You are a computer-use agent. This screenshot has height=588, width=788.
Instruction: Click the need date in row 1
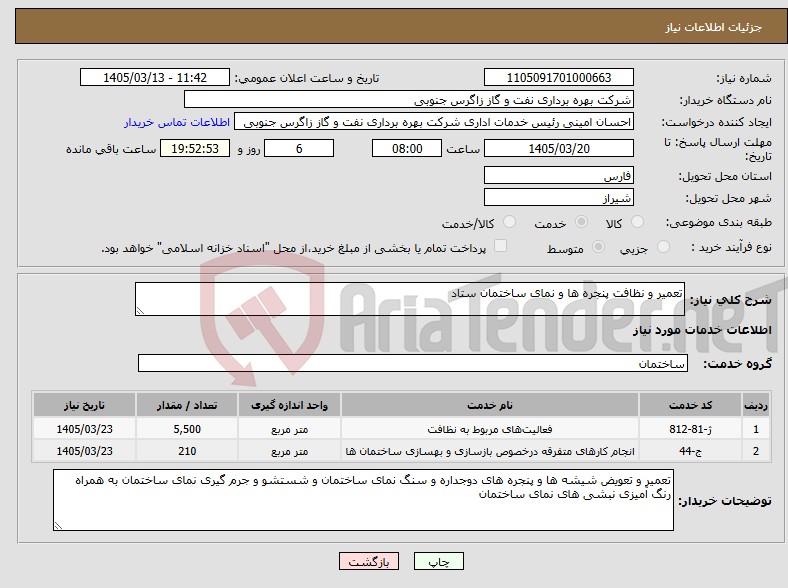pos(84,429)
